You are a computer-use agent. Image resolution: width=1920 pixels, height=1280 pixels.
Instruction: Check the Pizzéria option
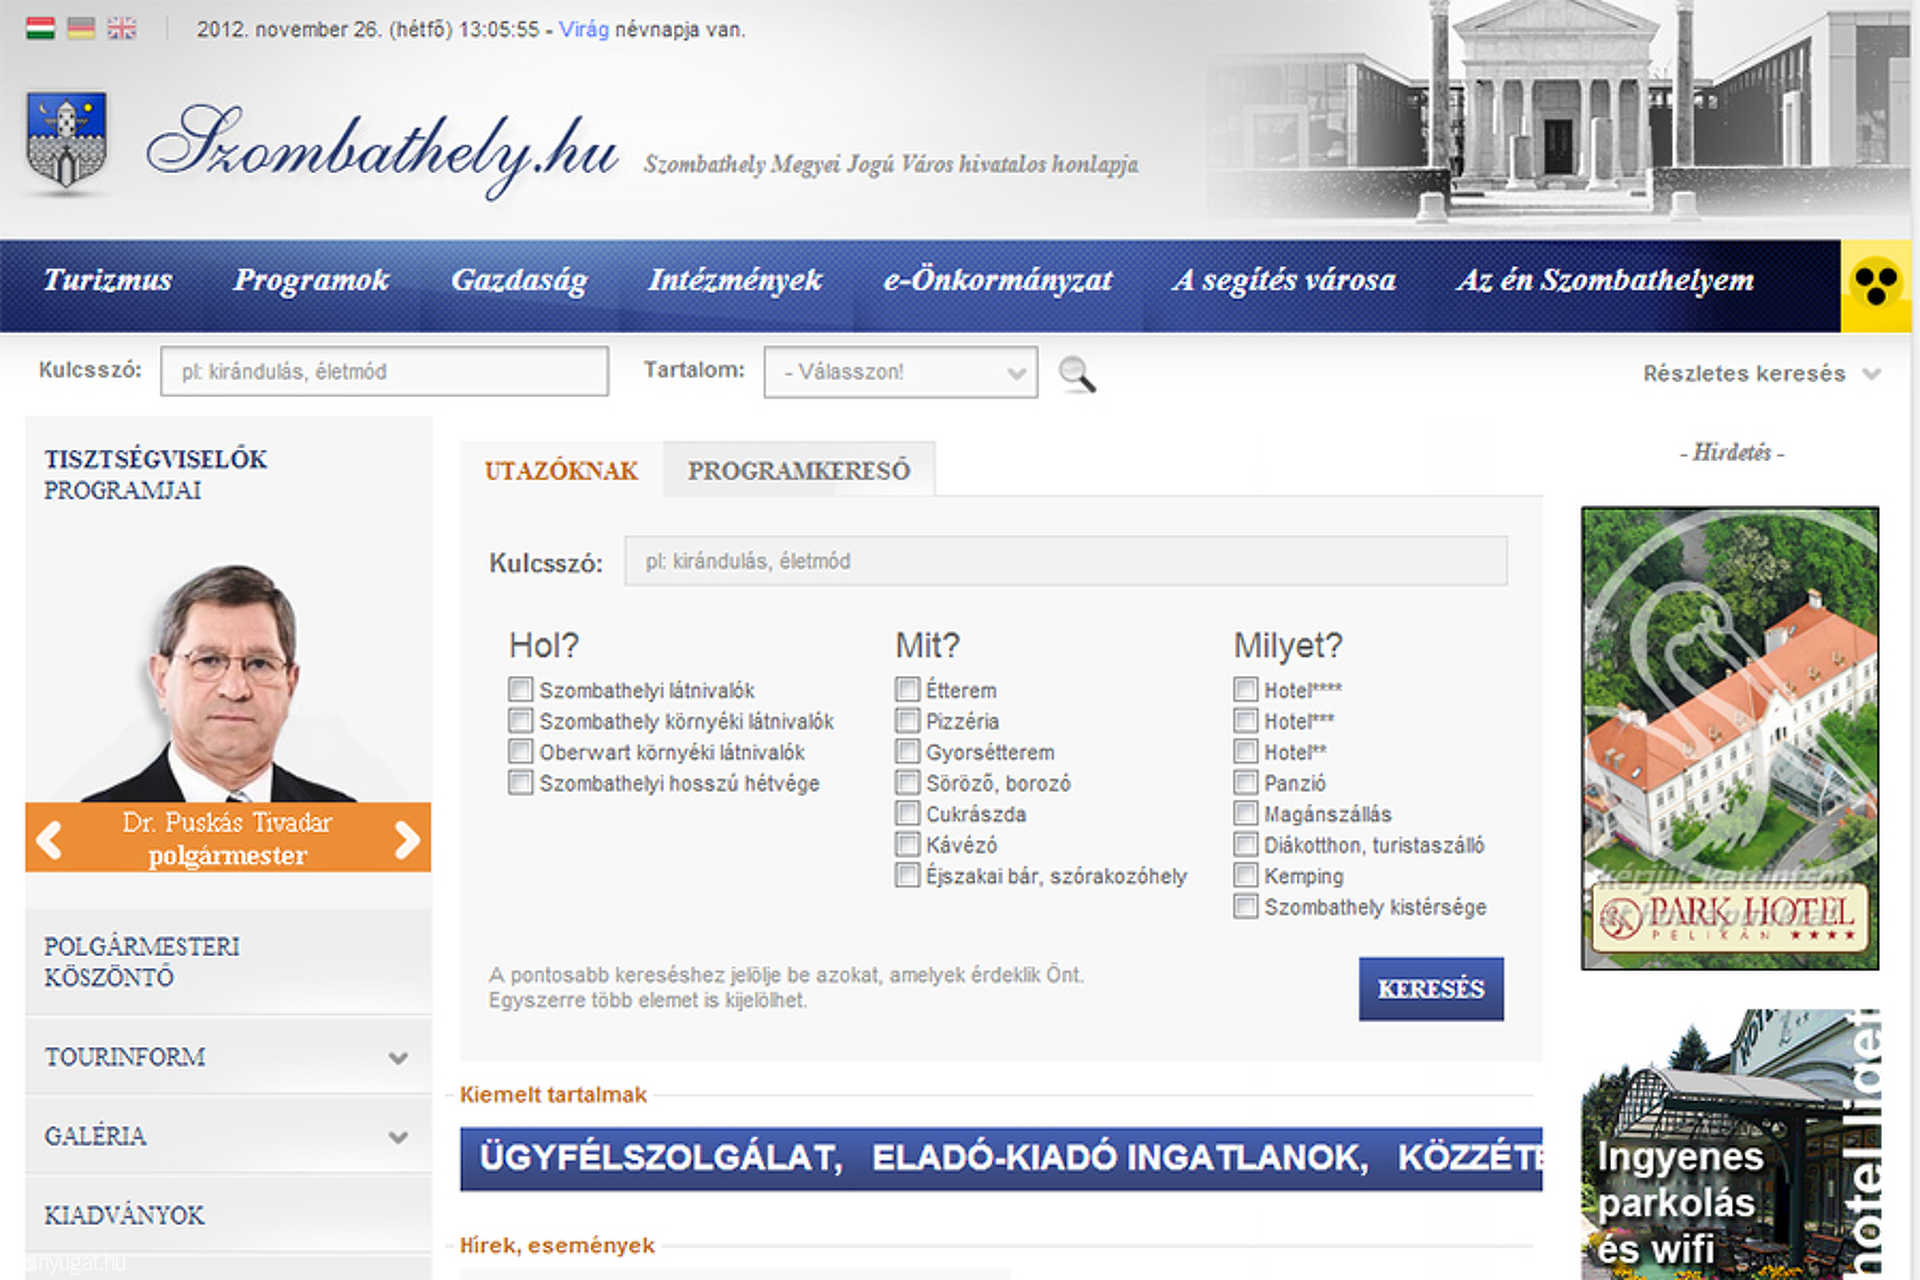(x=907, y=720)
